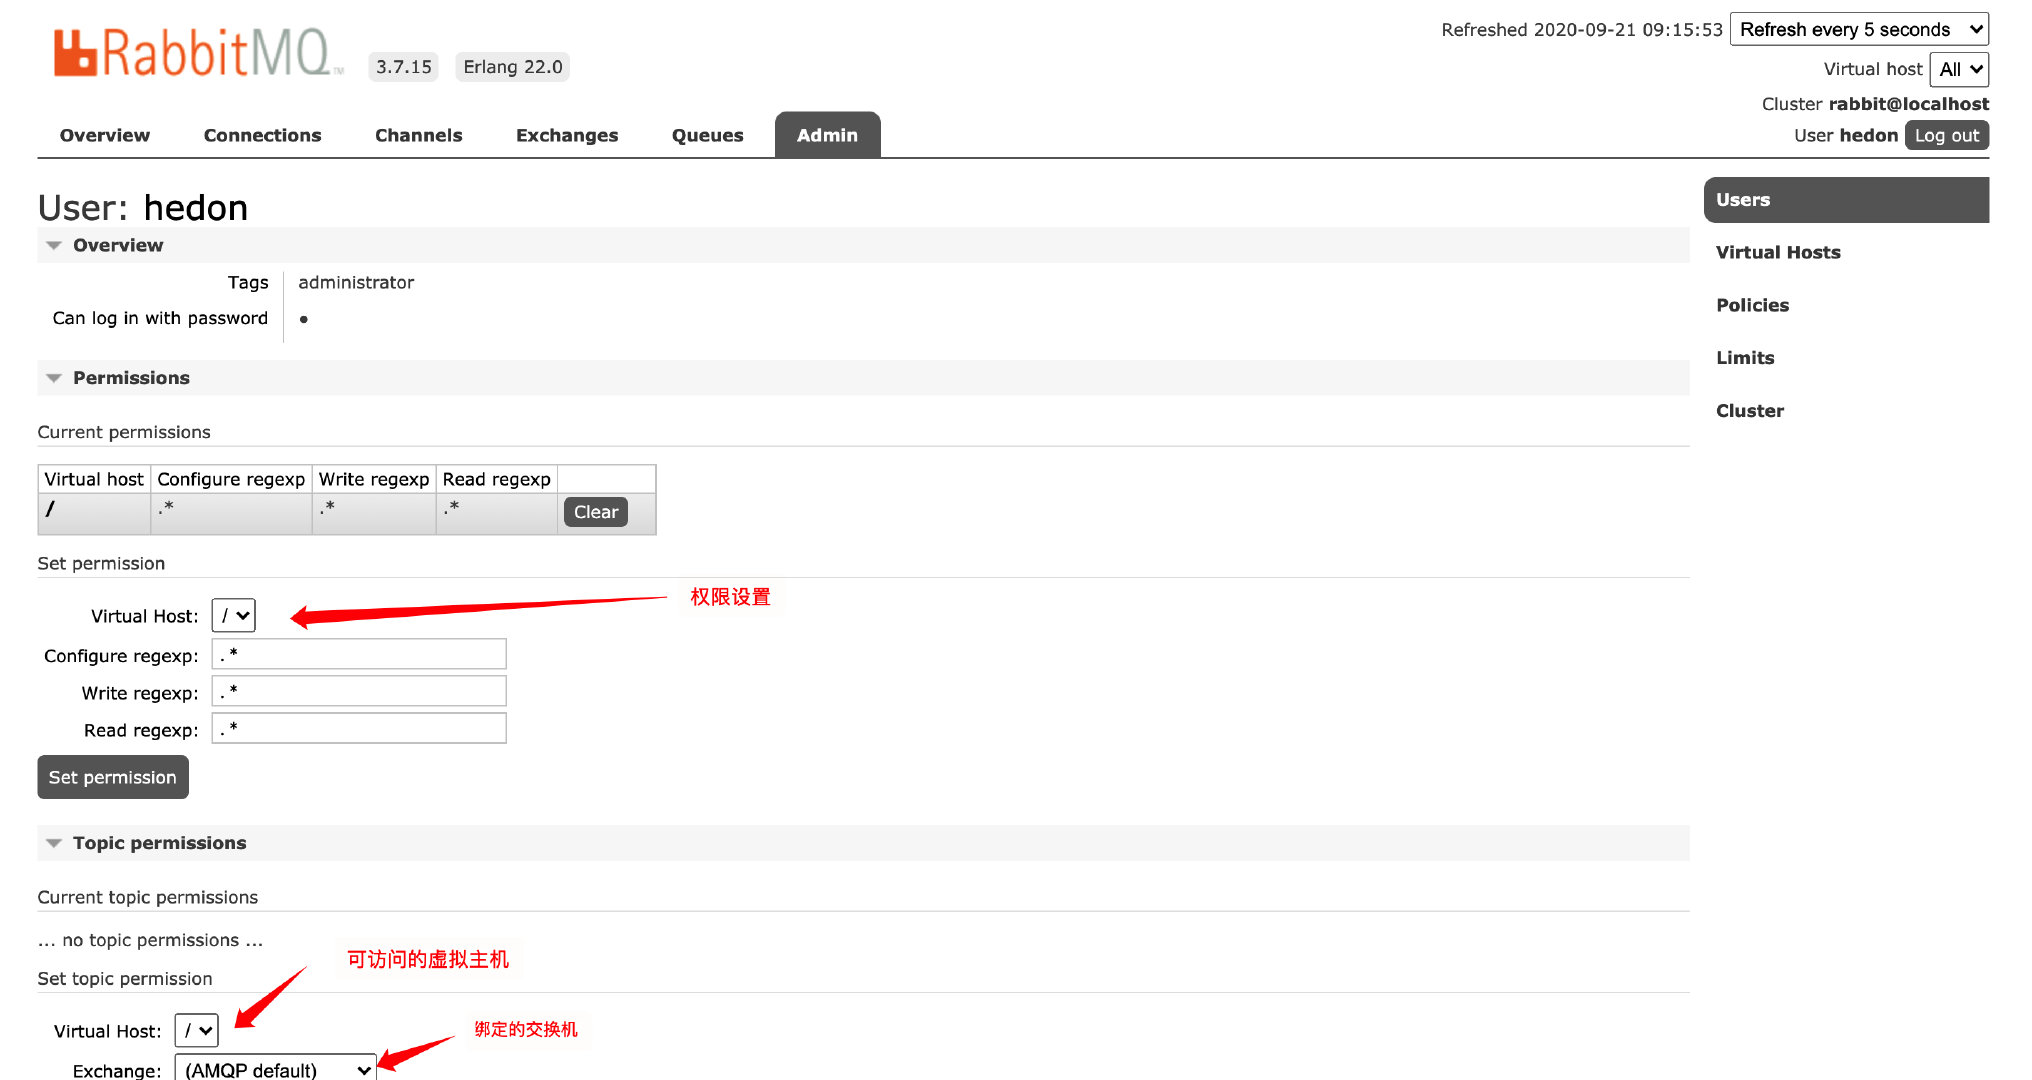
Task: Switch to the Queues tab
Action: pyautogui.click(x=707, y=135)
